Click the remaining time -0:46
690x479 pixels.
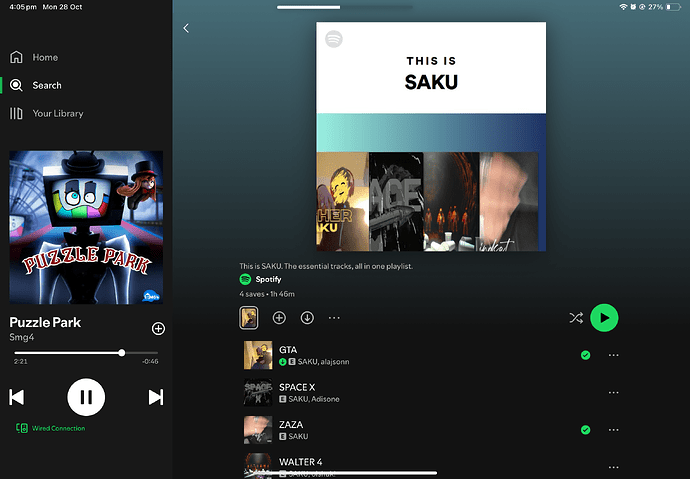point(150,362)
